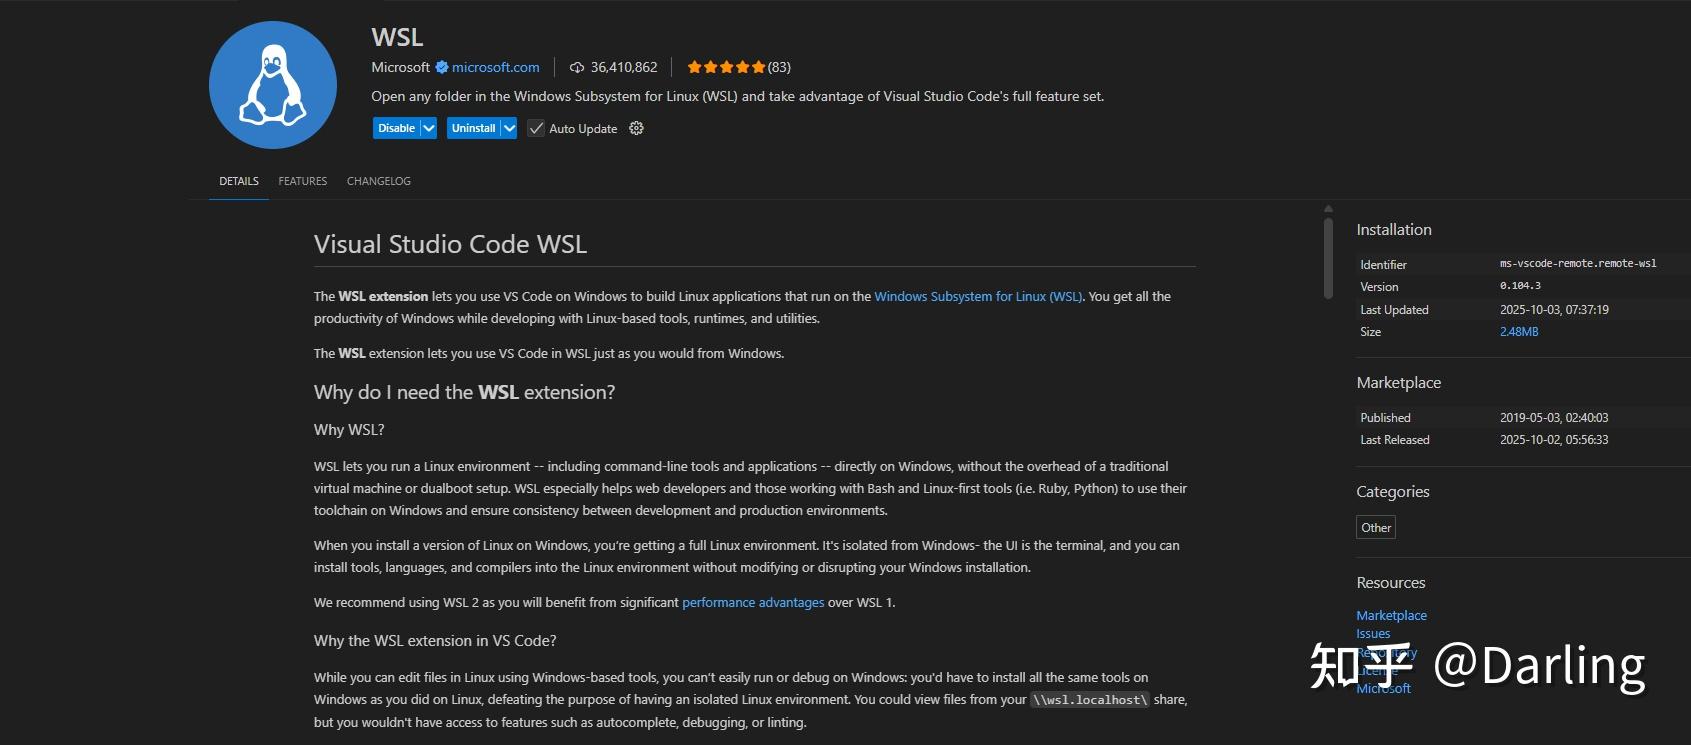1691x745 pixels.
Task: Open the Disable button dropdown arrow
Action: click(429, 128)
